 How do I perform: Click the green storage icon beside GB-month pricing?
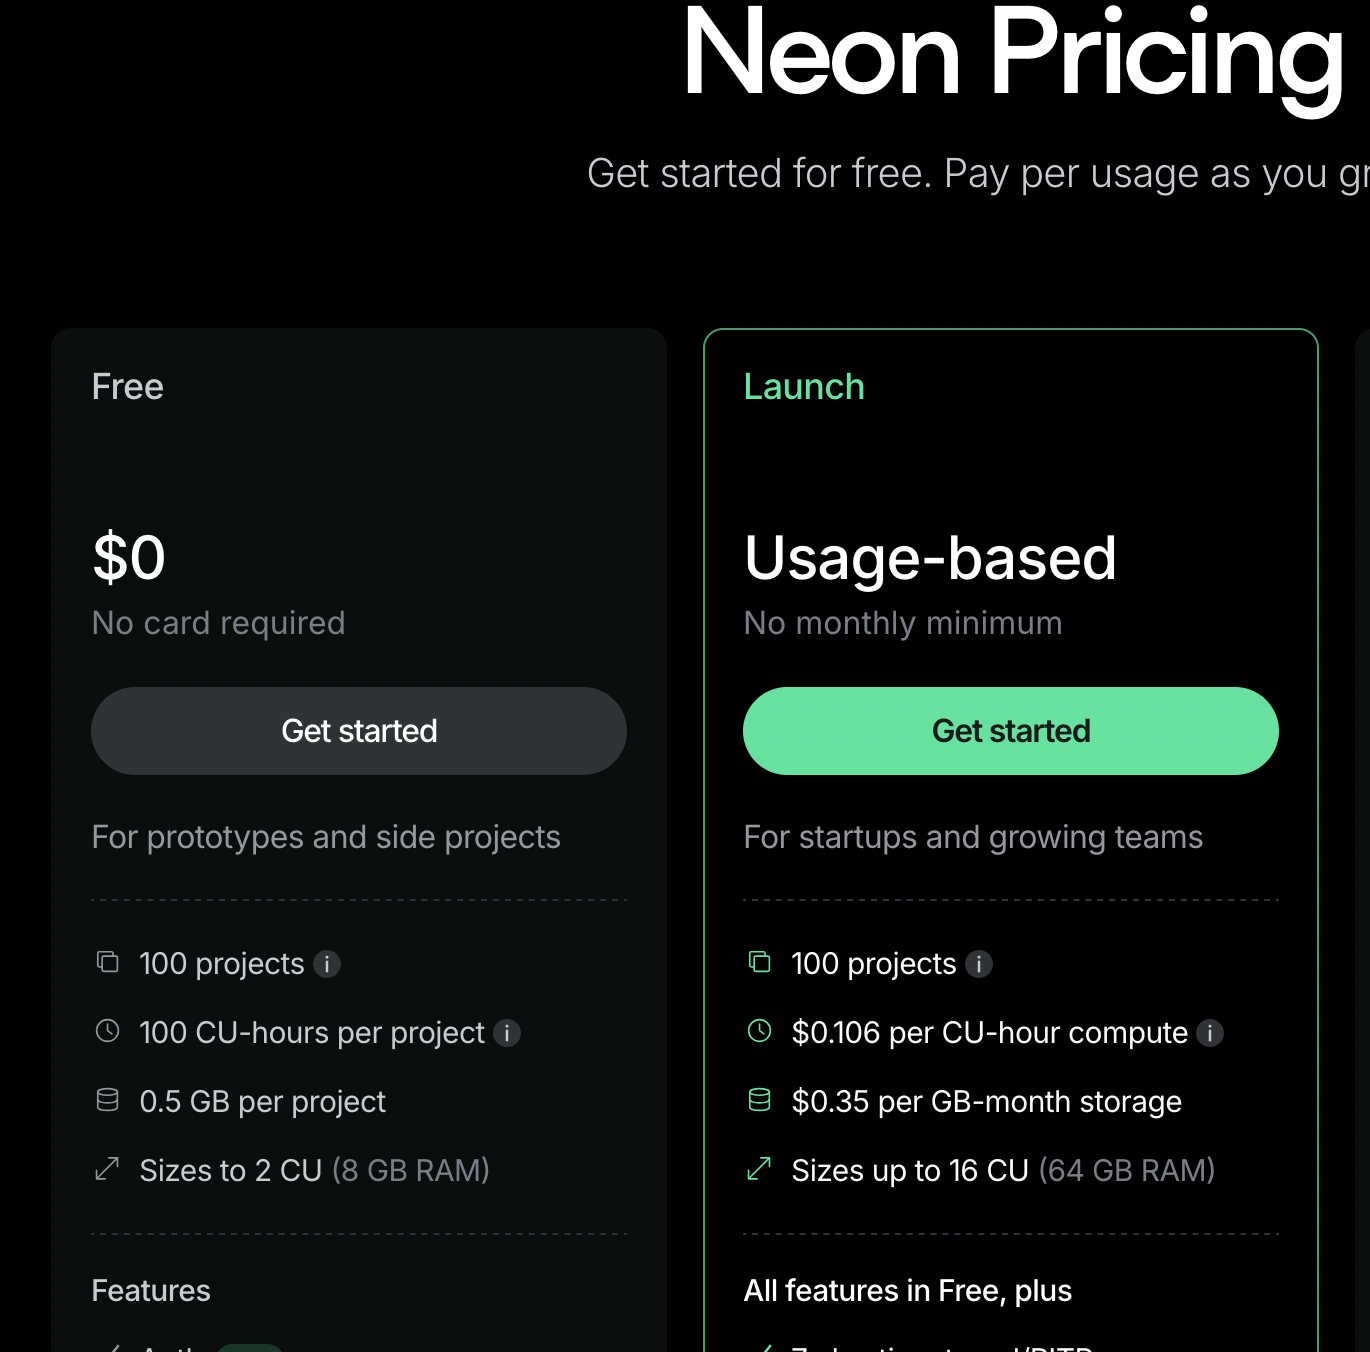tap(760, 1100)
